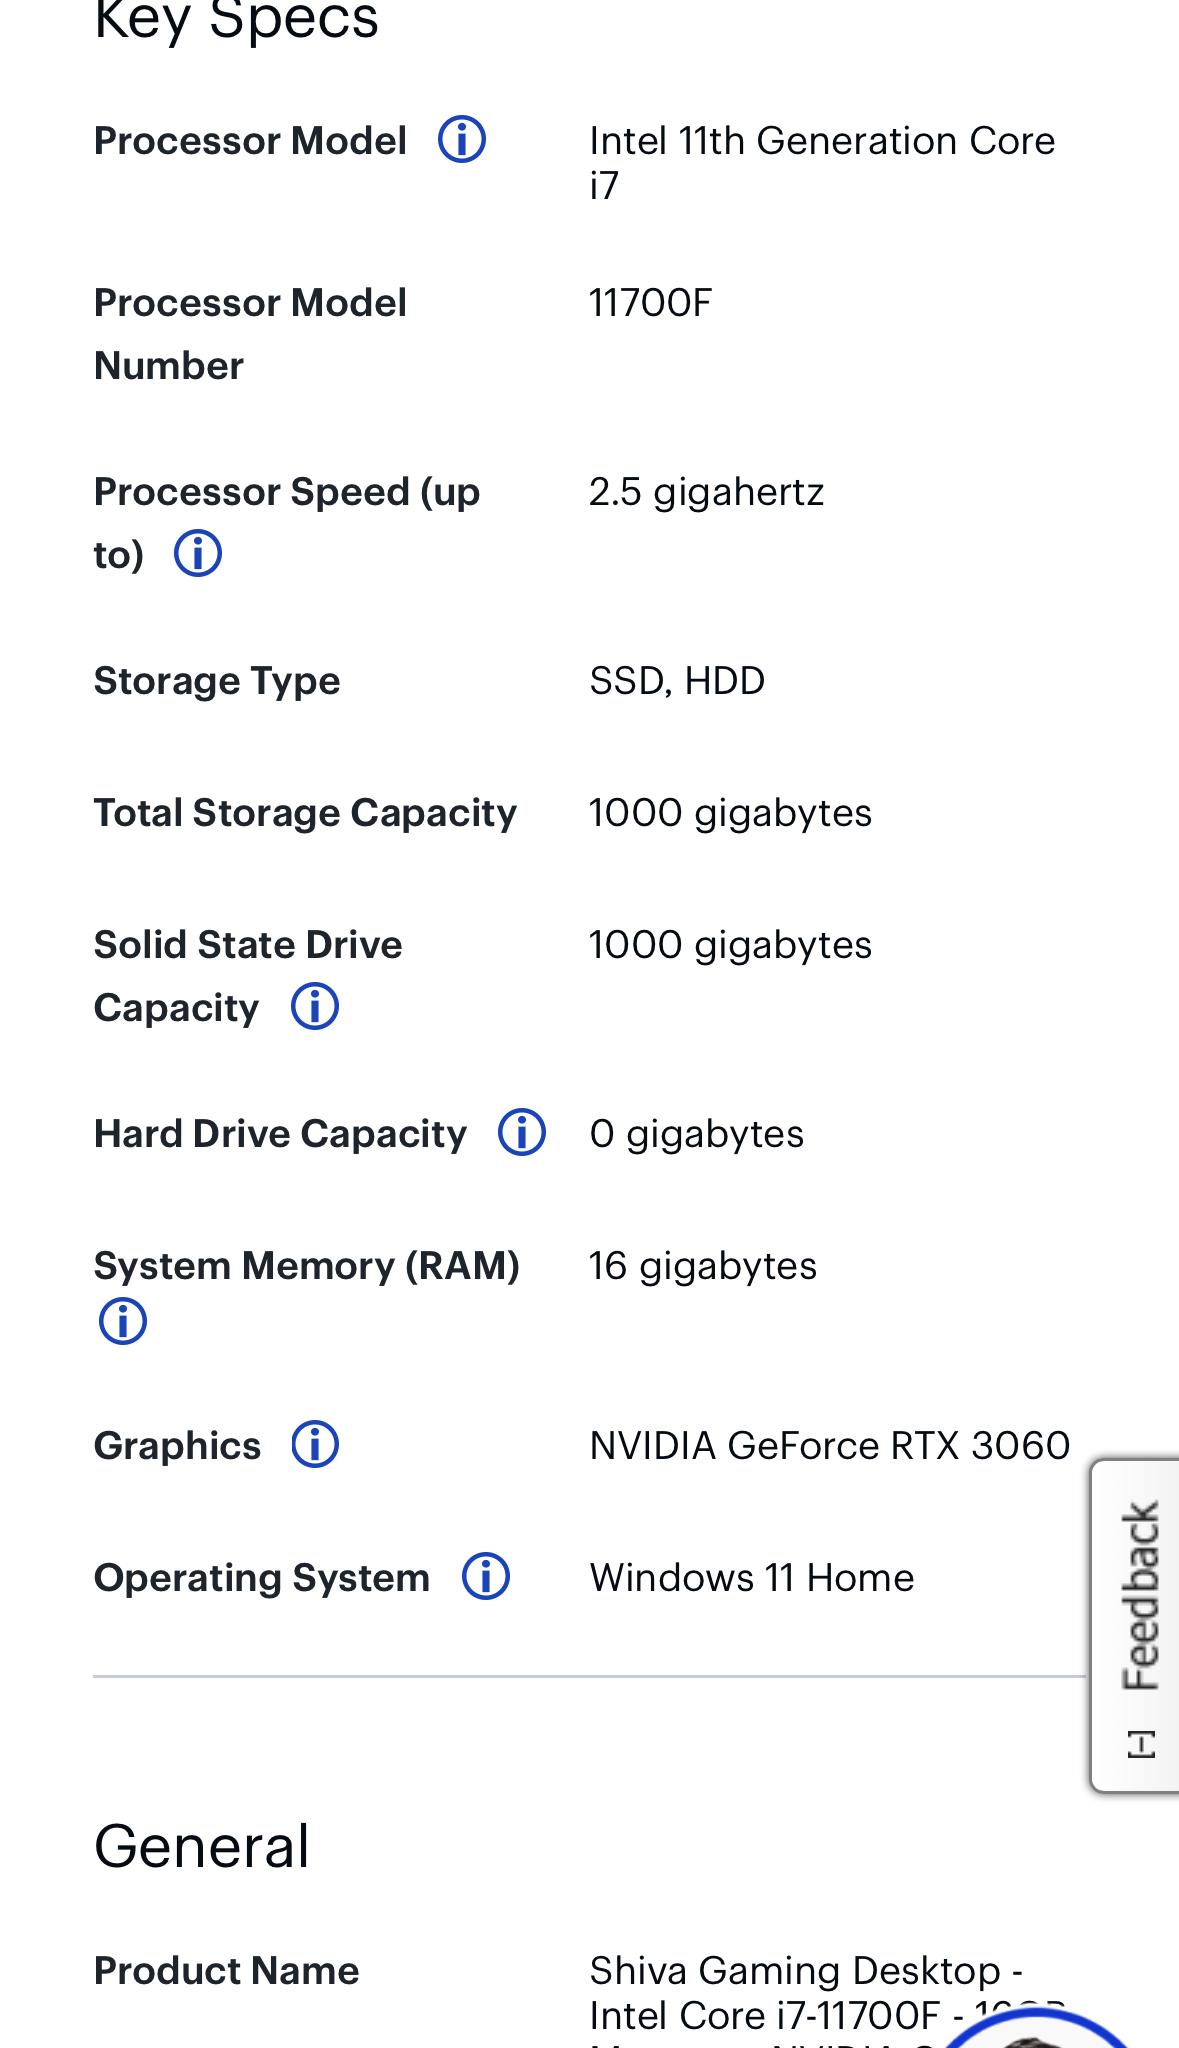Image resolution: width=1179 pixels, height=2048 pixels.
Task: Select the General section tab
Action: [x=202, y=1845]
